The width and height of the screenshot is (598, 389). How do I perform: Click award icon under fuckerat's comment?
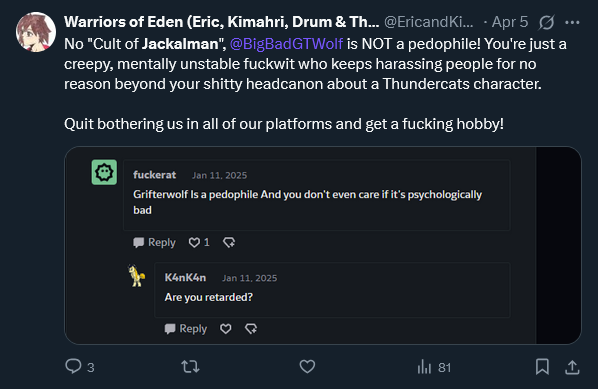coord(229,243)
